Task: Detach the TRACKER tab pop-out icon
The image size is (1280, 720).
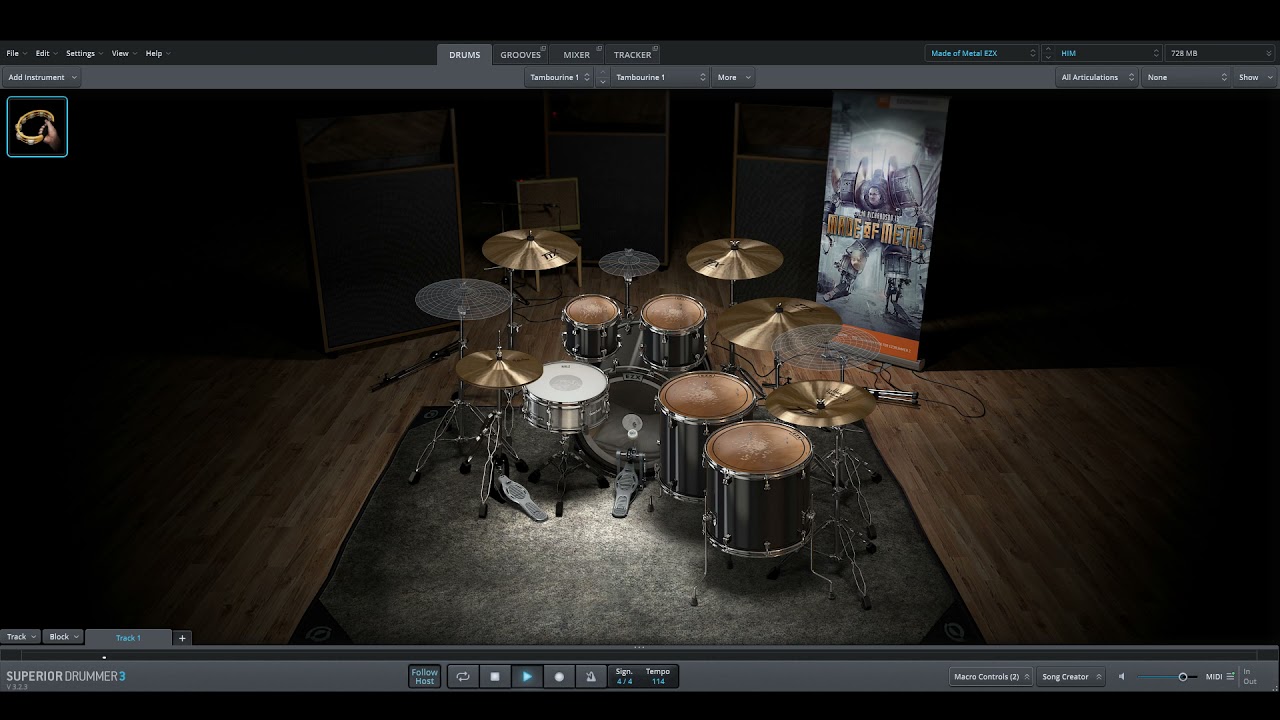Action: (x=656, y=48)
